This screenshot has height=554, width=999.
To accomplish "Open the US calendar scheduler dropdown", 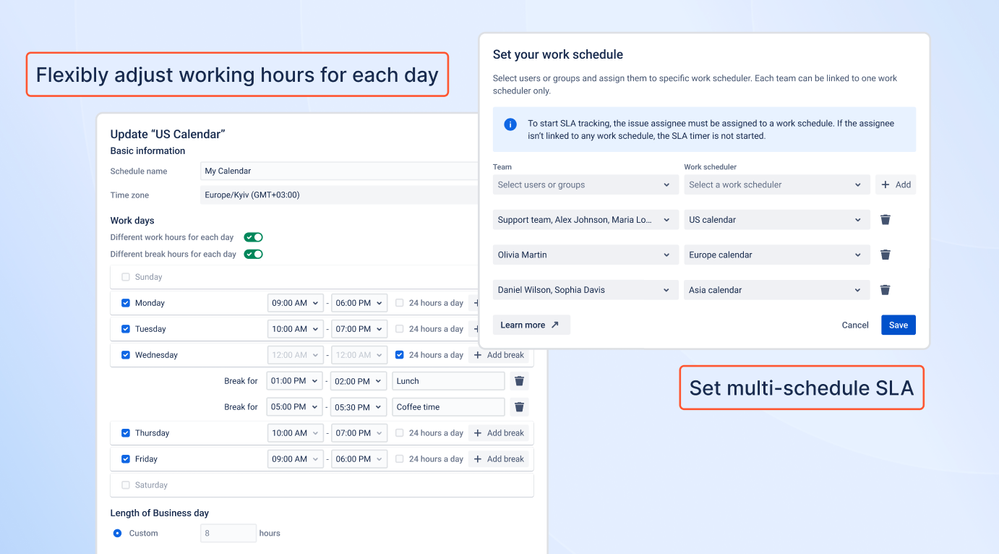I will click(775, 220).
